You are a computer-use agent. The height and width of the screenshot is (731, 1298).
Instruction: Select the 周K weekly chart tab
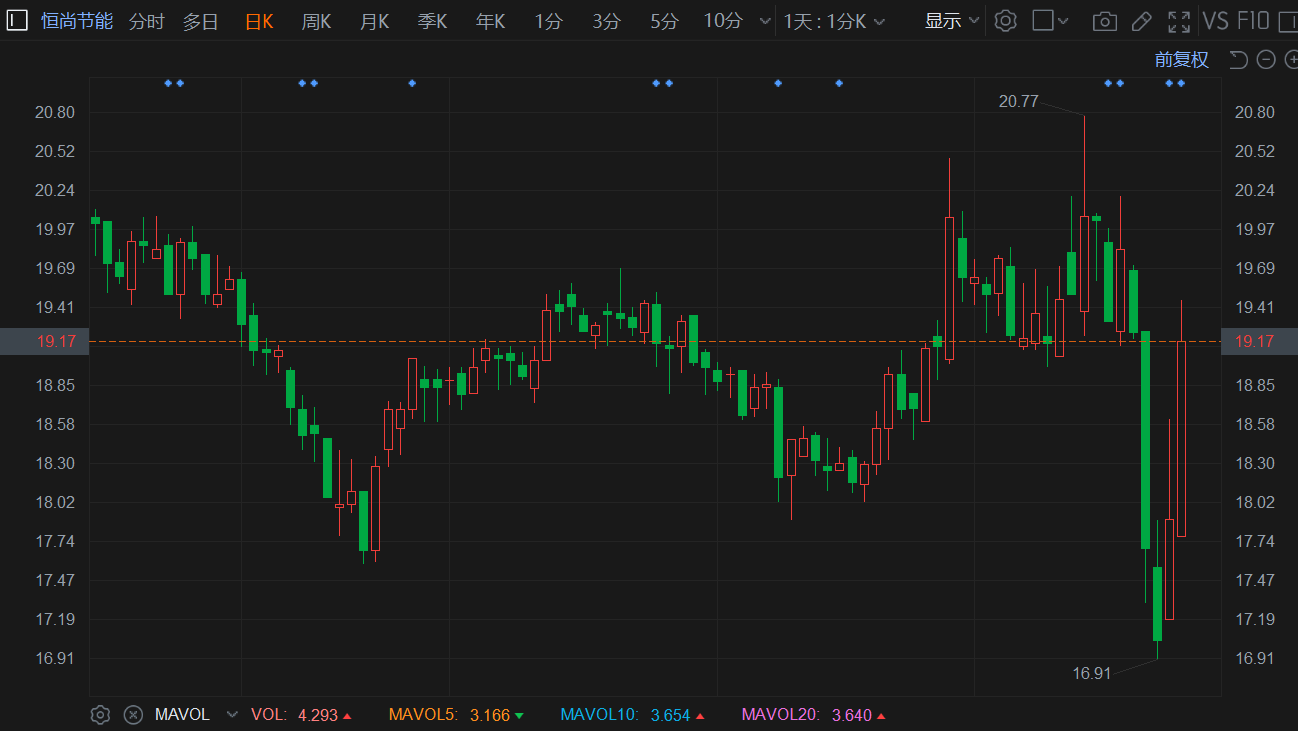(316, 21)
